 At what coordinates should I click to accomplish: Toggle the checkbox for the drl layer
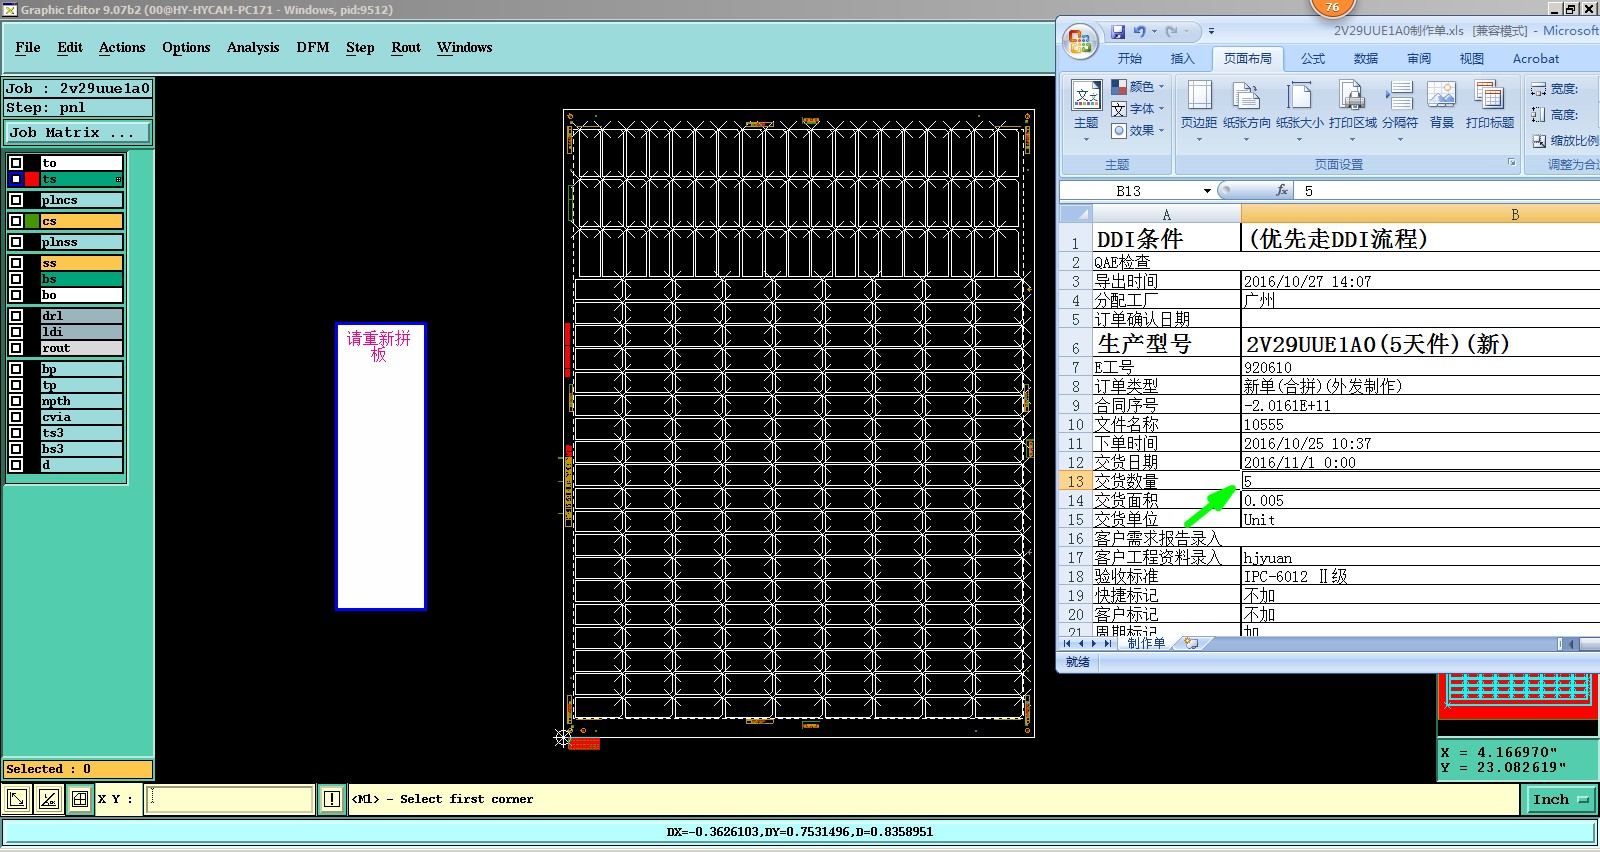pos(16,316)
